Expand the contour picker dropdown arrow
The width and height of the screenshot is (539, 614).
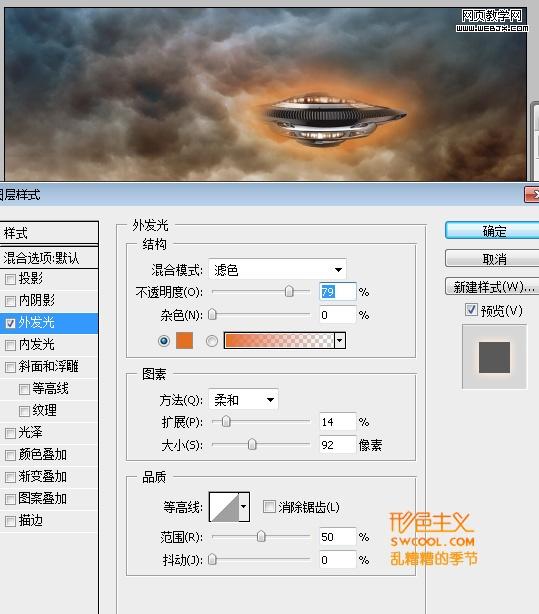244,507
